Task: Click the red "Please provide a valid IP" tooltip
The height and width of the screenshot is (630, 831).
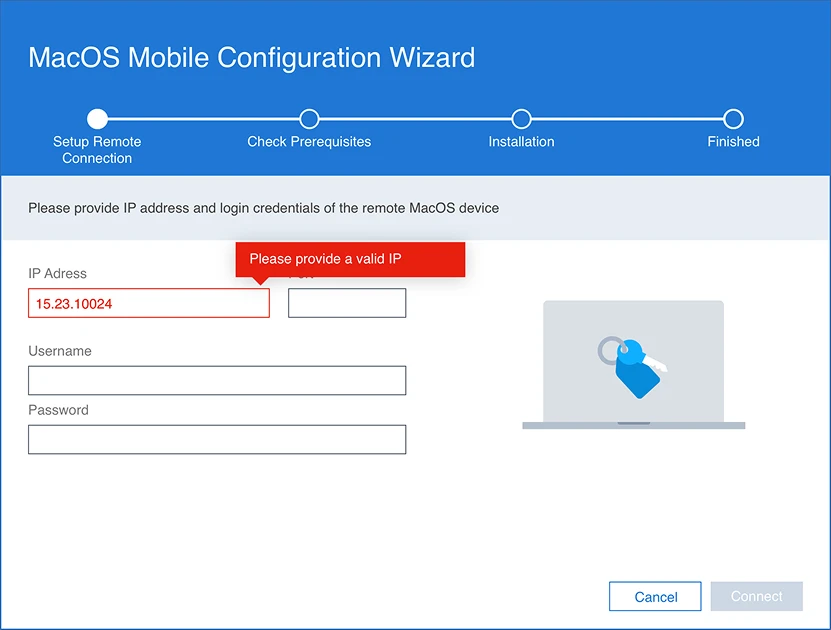Action: click(x=350, y=259)
